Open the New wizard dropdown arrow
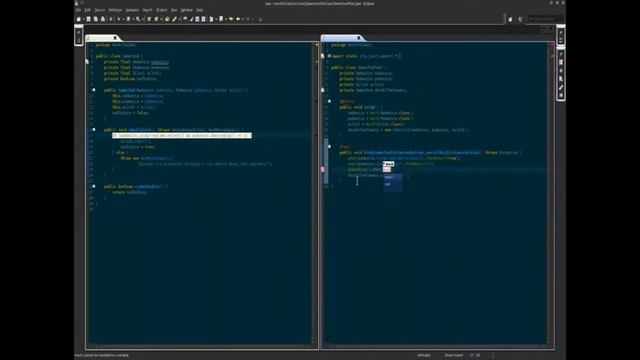 click(x=83, y=19)
